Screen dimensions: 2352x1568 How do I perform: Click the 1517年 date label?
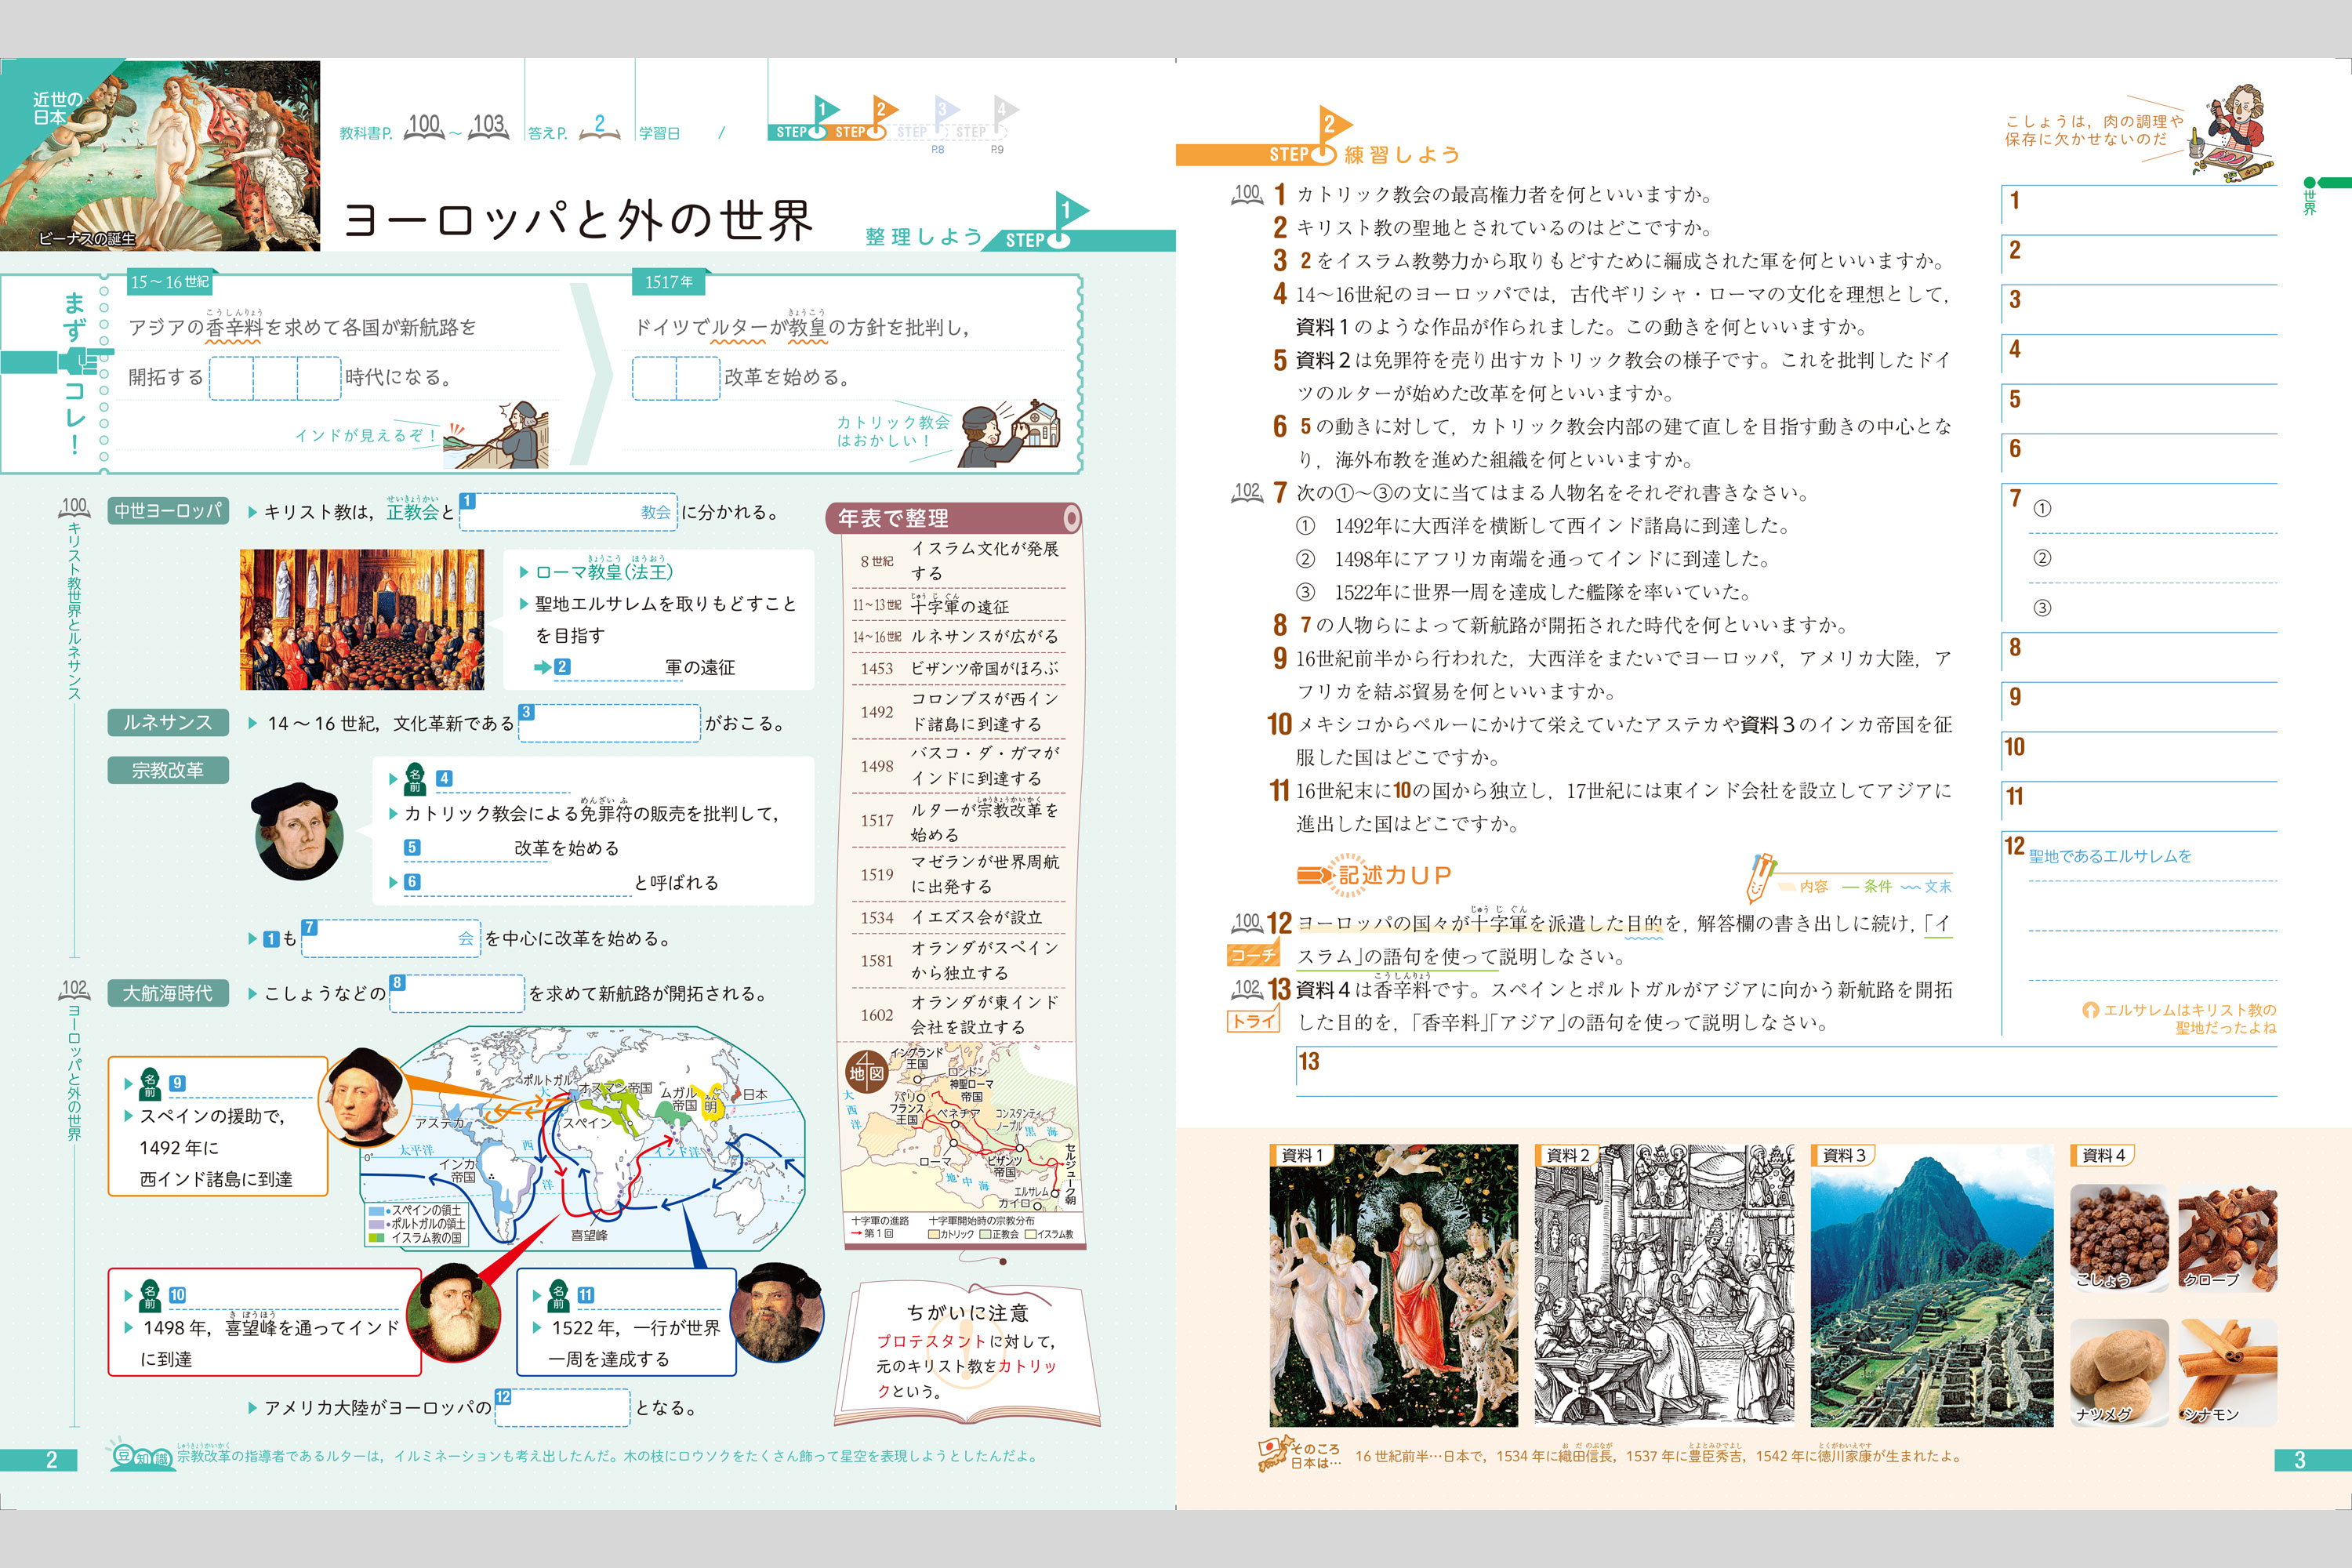tap(669, 282)
